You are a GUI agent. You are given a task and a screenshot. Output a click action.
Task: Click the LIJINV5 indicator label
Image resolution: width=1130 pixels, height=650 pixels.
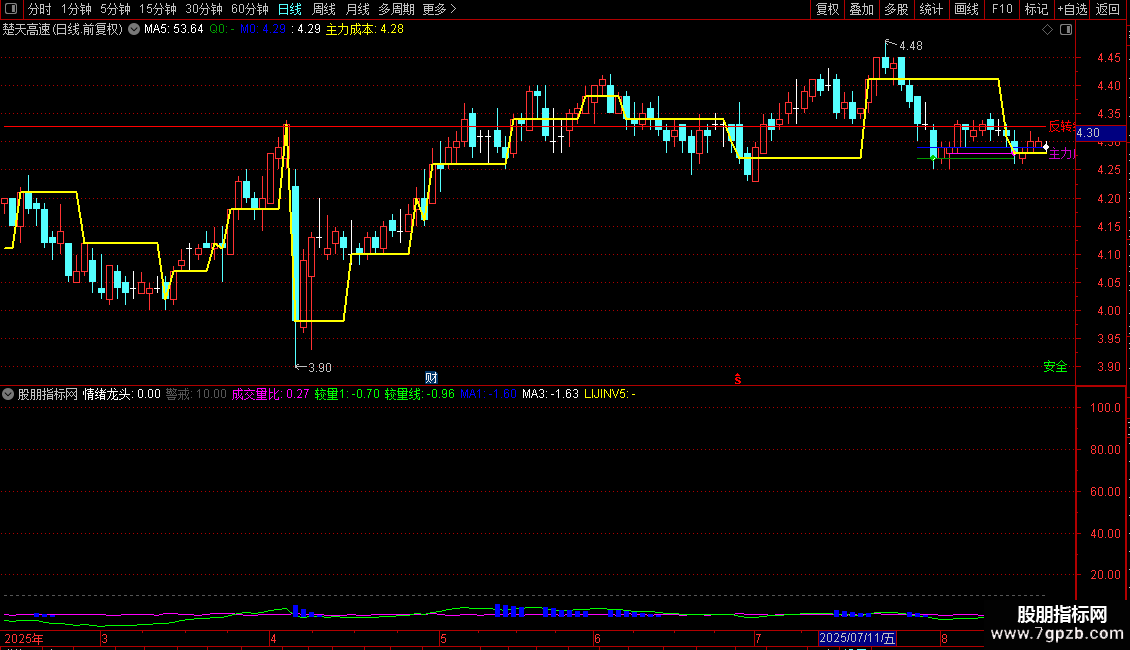[x=610, y=394]
